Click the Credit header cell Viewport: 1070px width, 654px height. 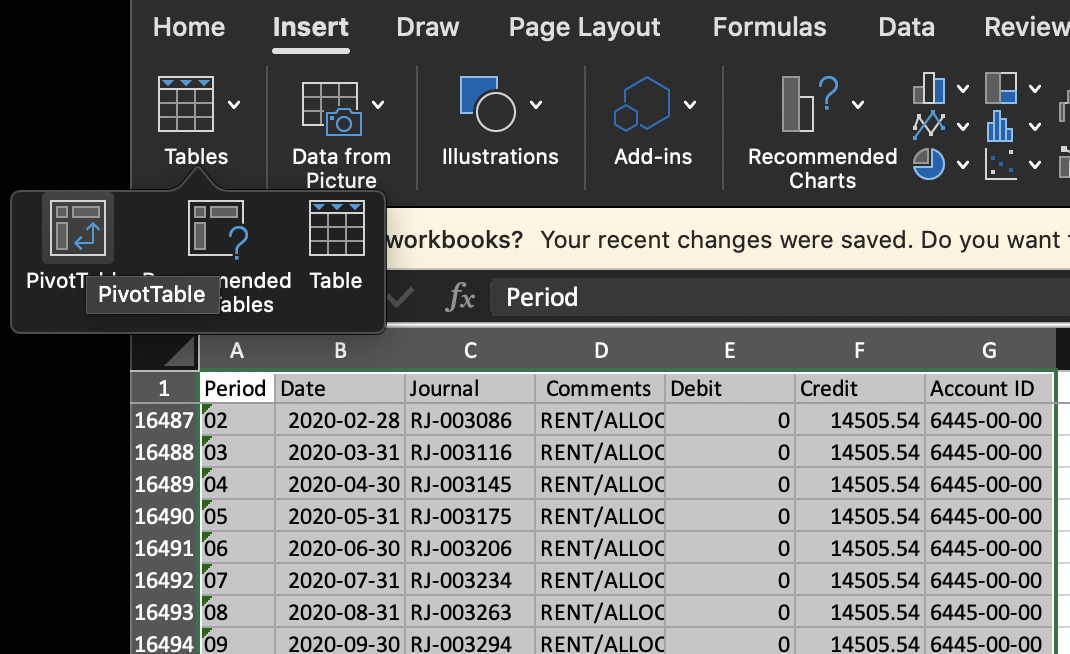pos(860,388)
